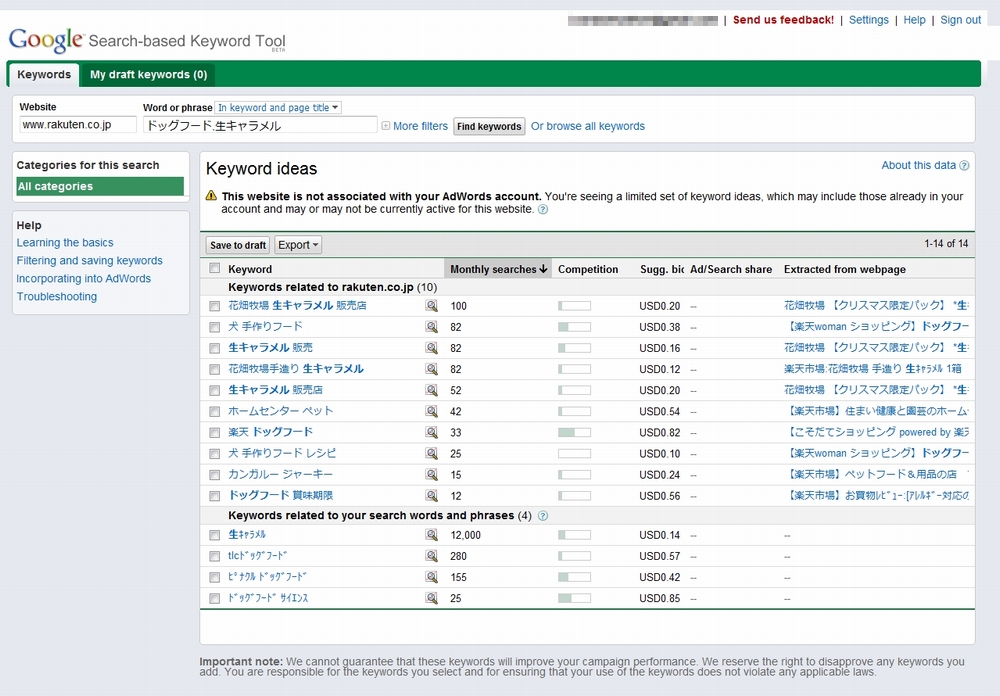Open the My draft keywords (0) tab
This screenshot has height=696, width=1000.
pos(149,75)
